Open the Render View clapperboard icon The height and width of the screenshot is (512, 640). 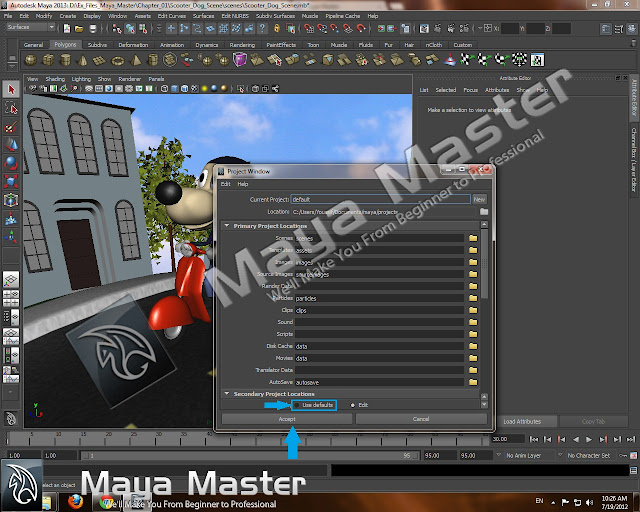[424, 29]
